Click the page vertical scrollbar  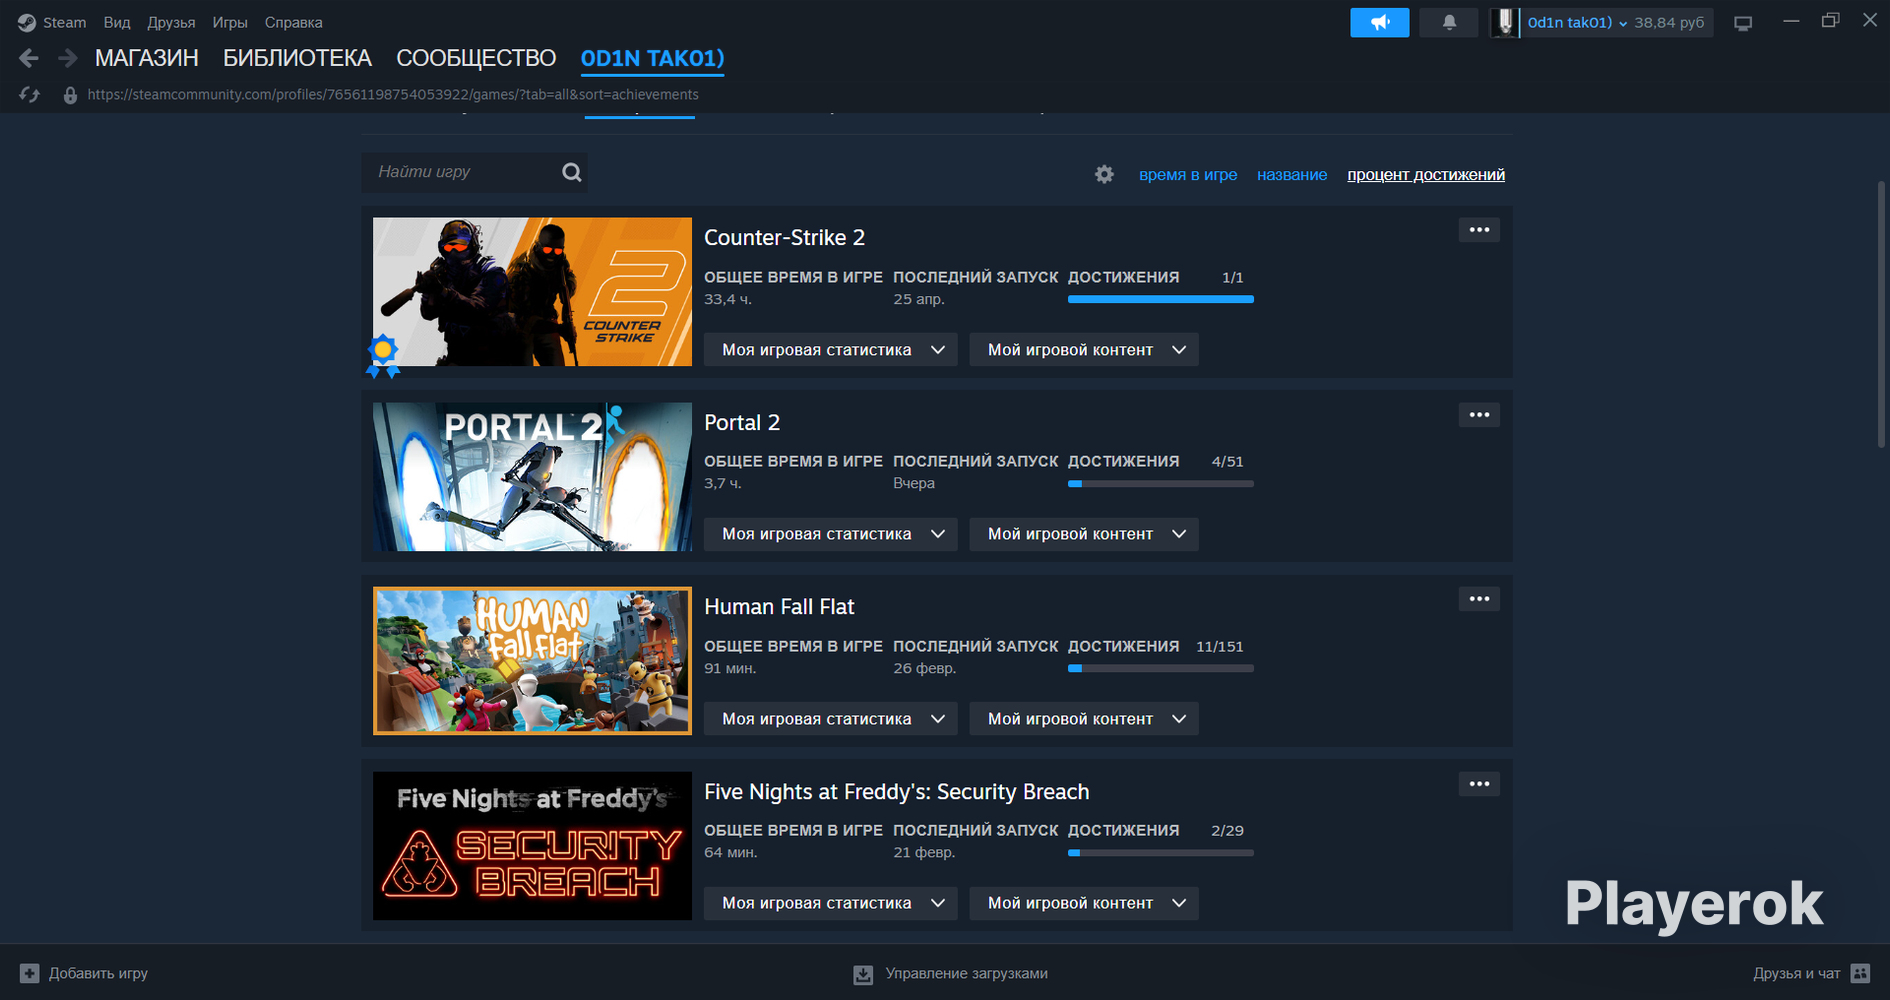pyautogui.click(x=1882, y=314)
